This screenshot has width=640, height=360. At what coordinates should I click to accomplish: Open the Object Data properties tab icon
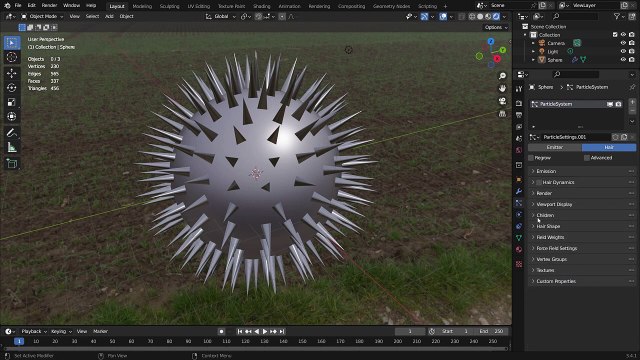coord(519,238)
